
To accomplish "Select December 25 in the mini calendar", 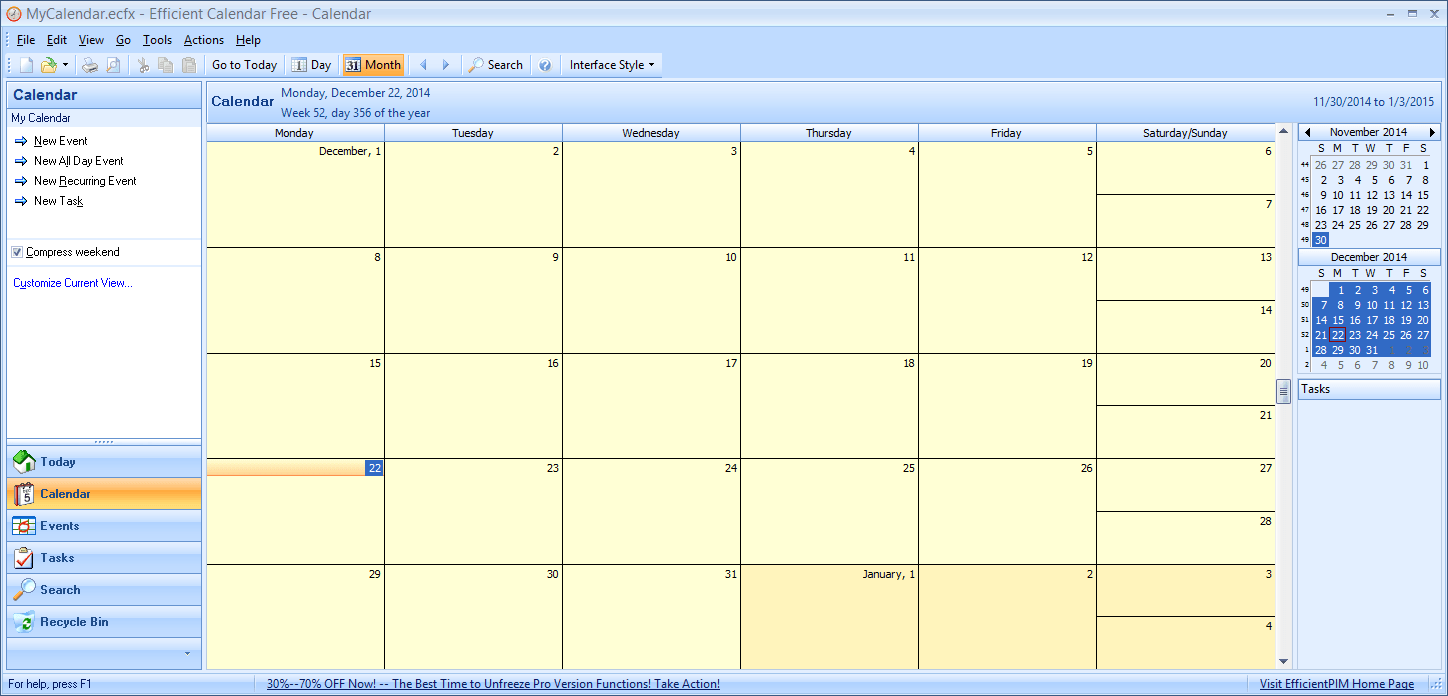I will point(1388,335).
